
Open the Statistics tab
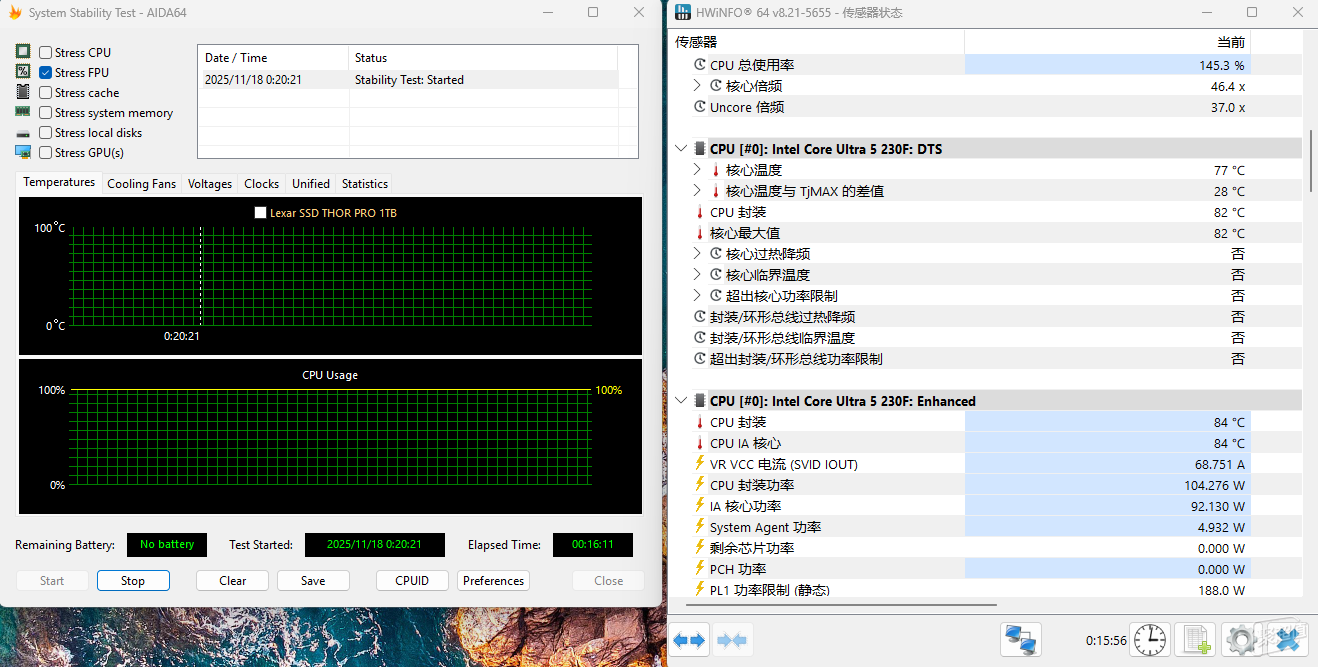364,184
